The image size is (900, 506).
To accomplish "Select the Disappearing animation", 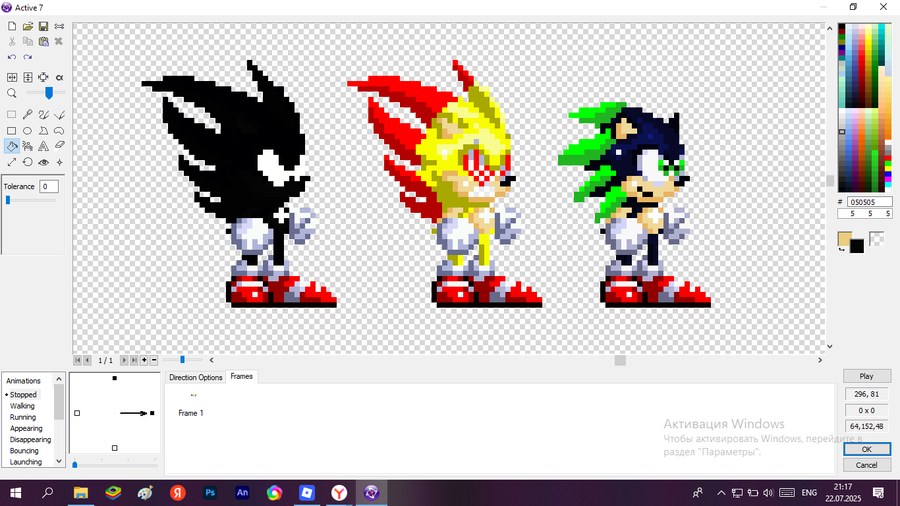I will 30,439.
